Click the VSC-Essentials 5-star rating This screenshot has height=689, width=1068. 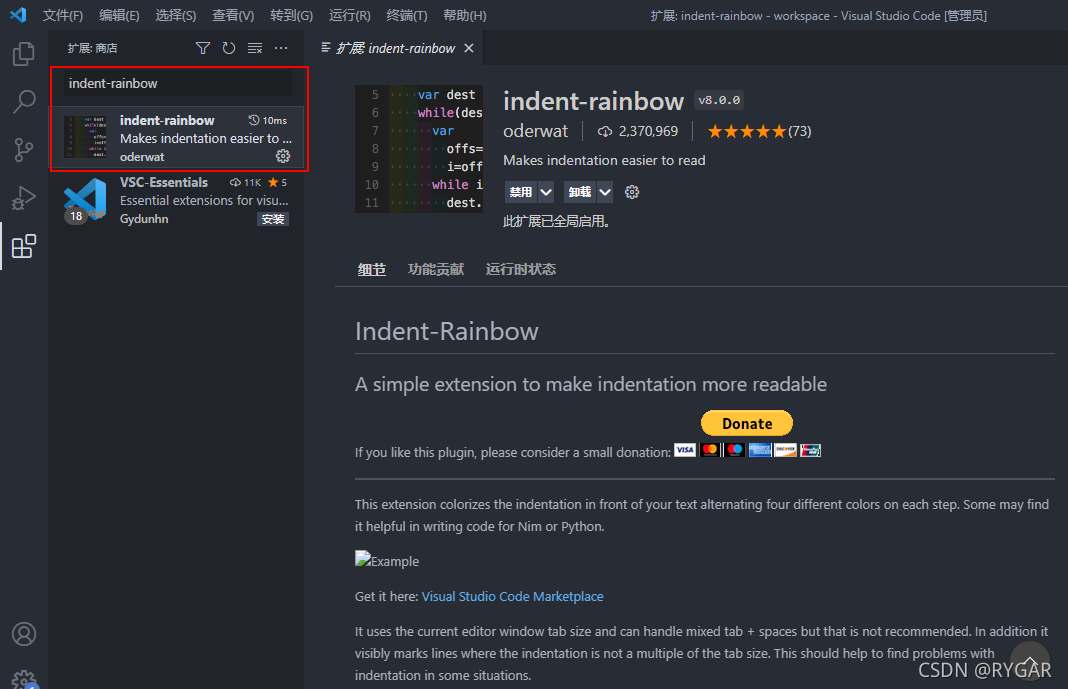[277, 182]
